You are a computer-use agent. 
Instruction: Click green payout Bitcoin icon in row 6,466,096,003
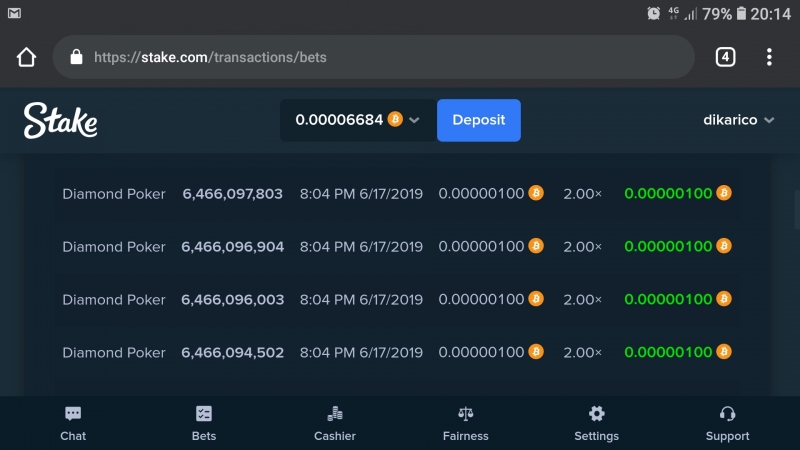click(723, 298)
